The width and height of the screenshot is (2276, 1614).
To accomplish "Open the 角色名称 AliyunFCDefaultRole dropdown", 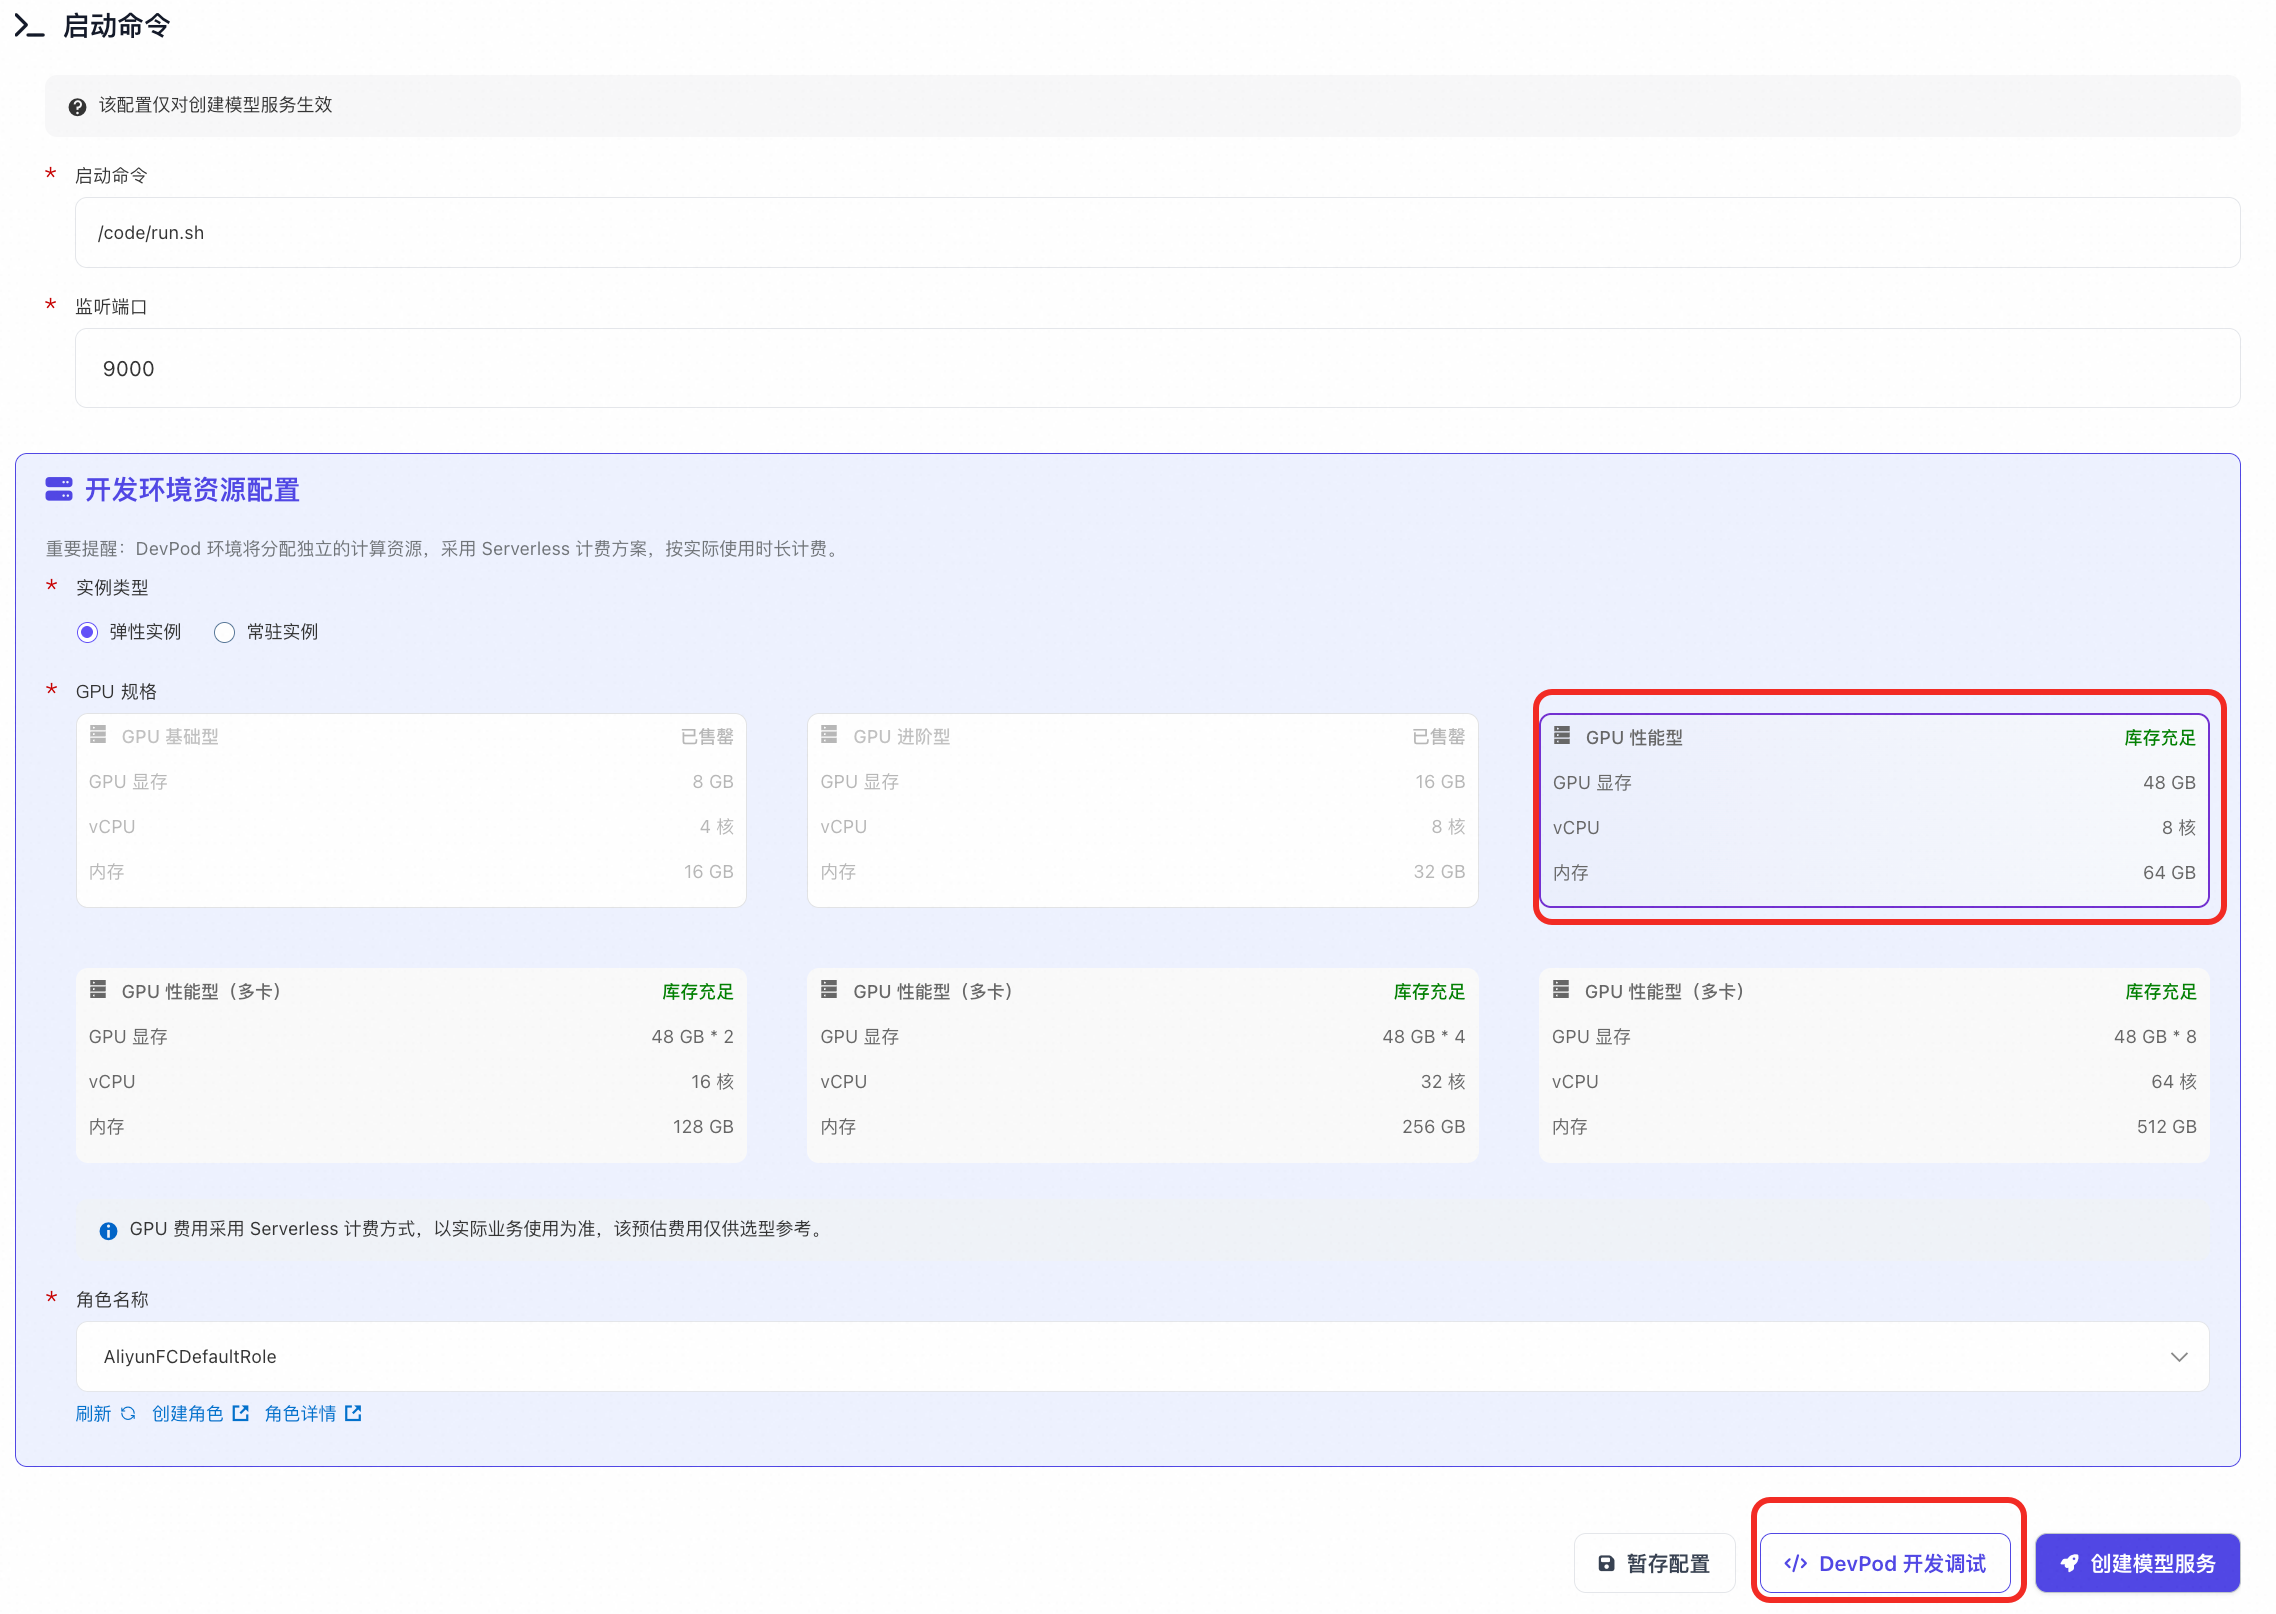I will click(x=1140, y=1356).
